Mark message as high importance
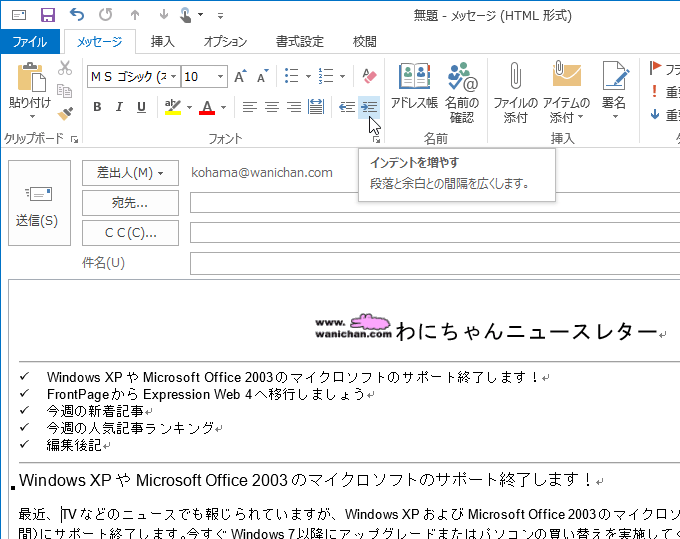The image size is (680, 539). click(655, 91)
